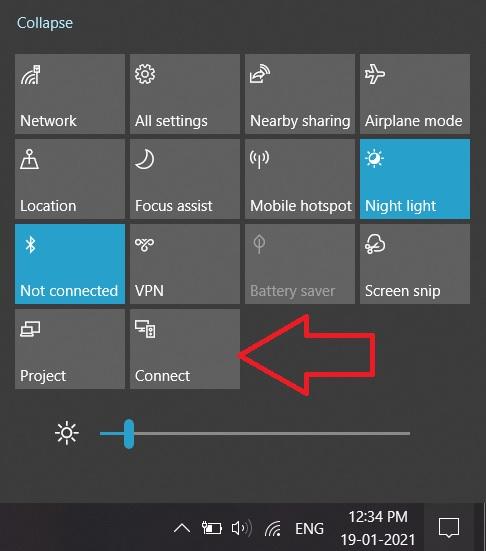Click the Screen snip tile
This screenshot has width=486, height=551.
415,264
